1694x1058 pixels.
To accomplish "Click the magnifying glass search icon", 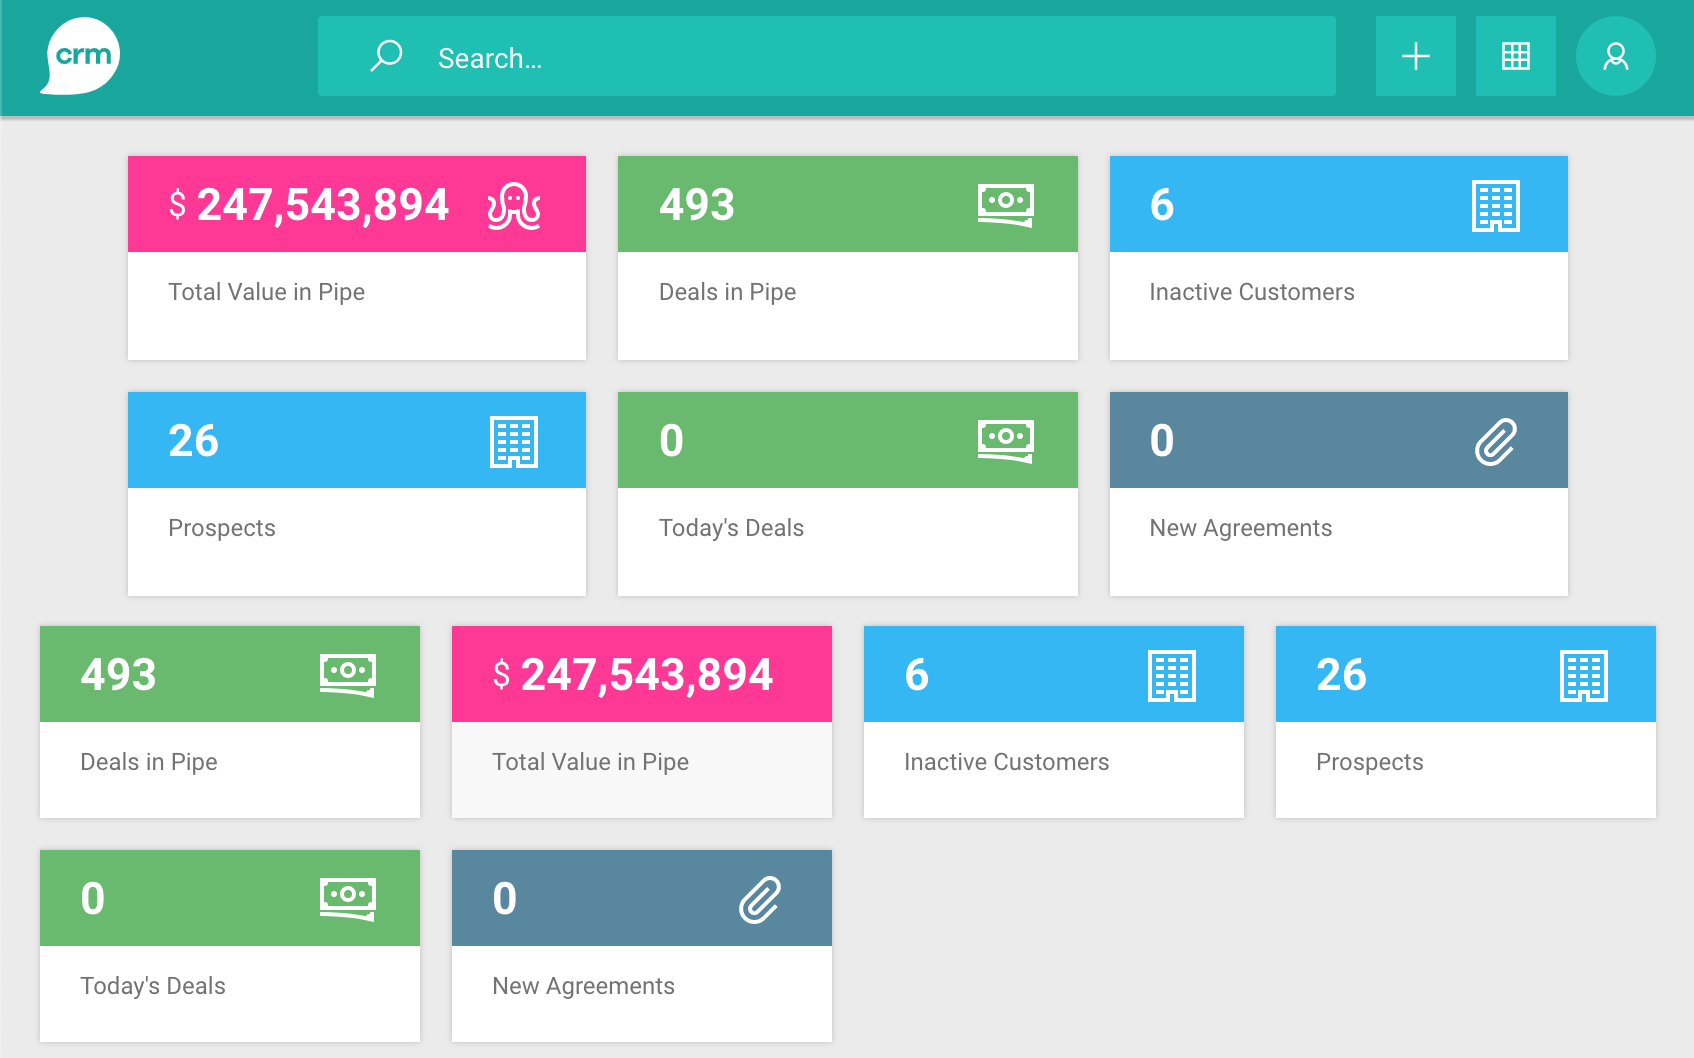I will tap(386, 56).
